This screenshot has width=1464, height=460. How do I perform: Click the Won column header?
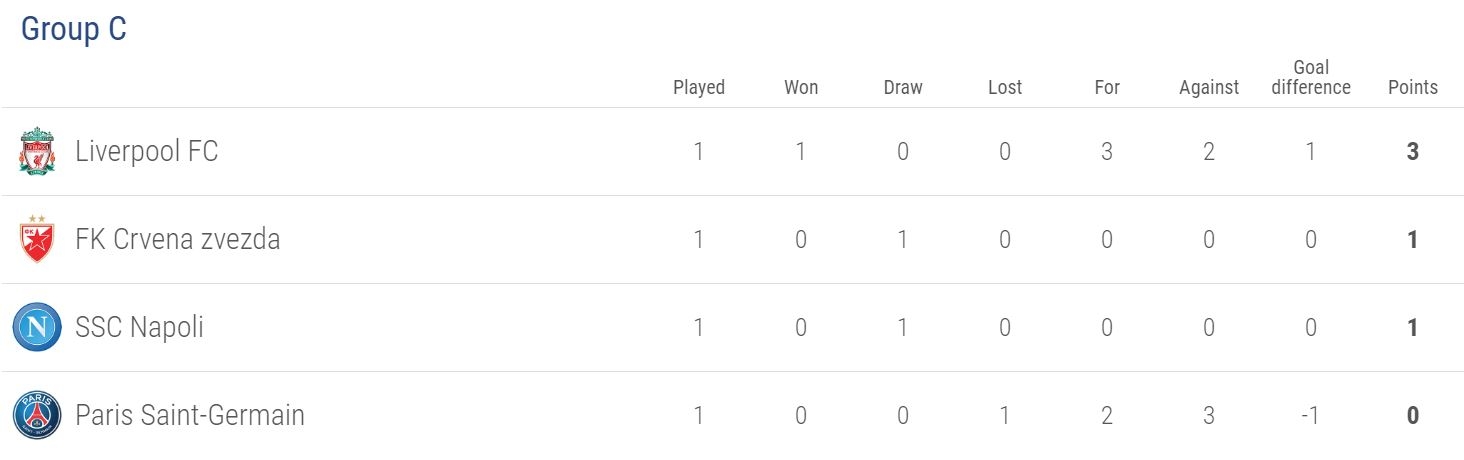801,87
